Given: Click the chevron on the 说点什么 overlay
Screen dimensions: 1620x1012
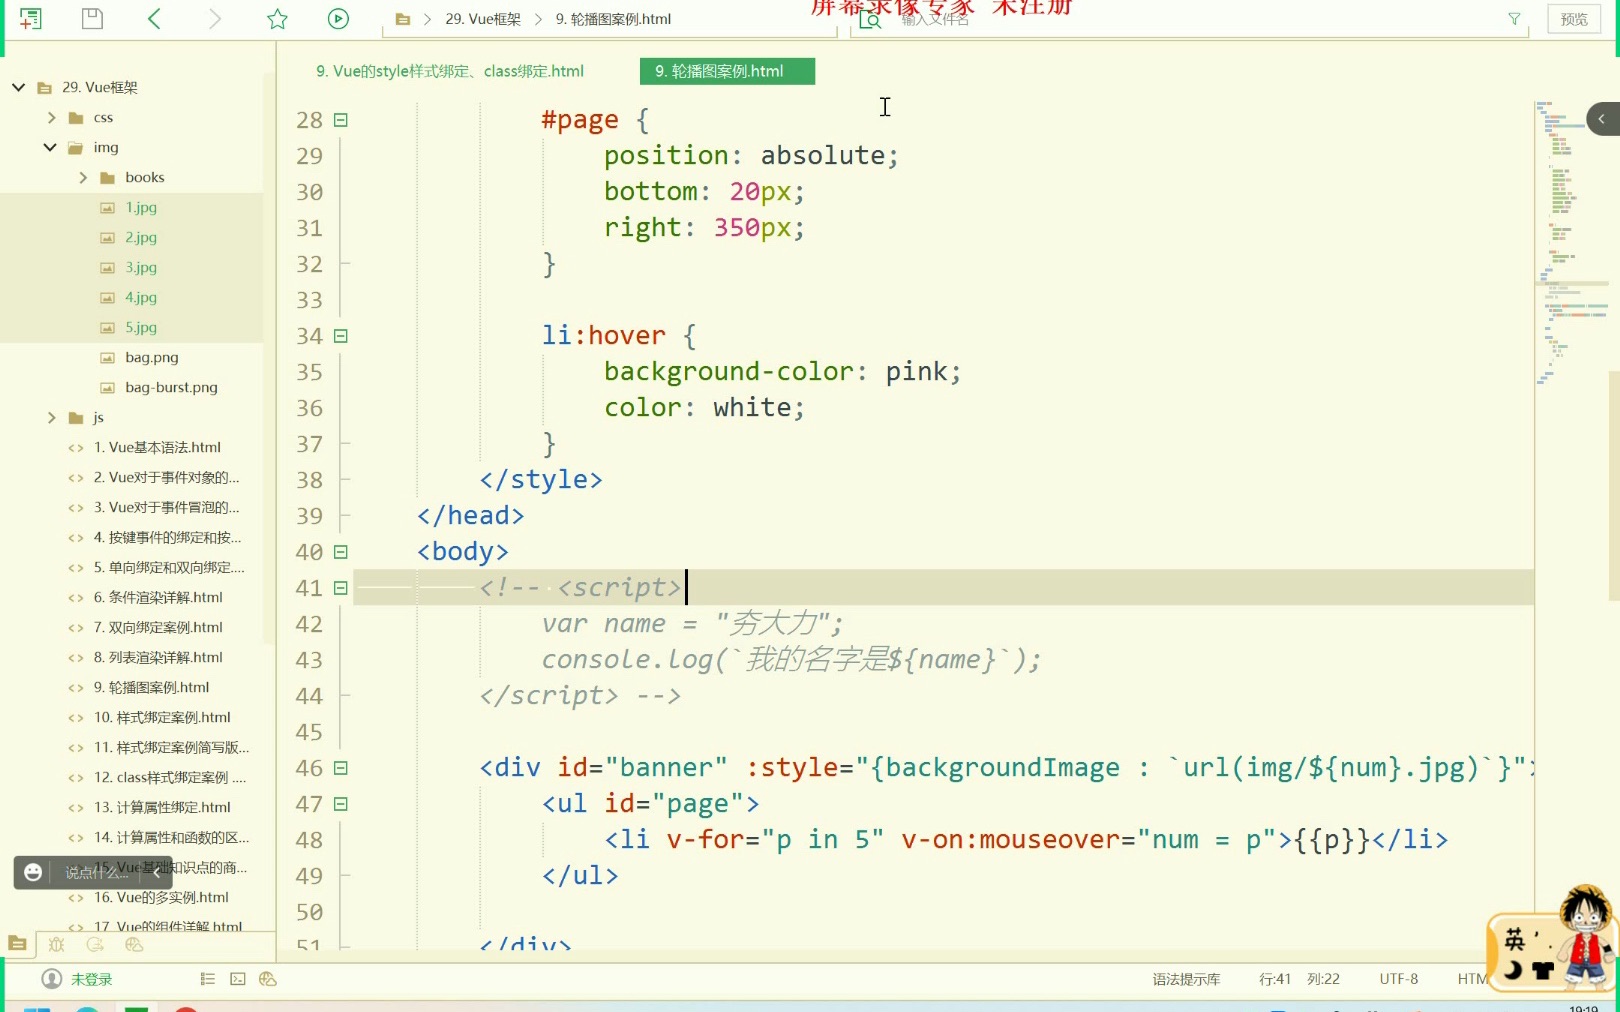Looking at the screenshot, I should (157, 872).
